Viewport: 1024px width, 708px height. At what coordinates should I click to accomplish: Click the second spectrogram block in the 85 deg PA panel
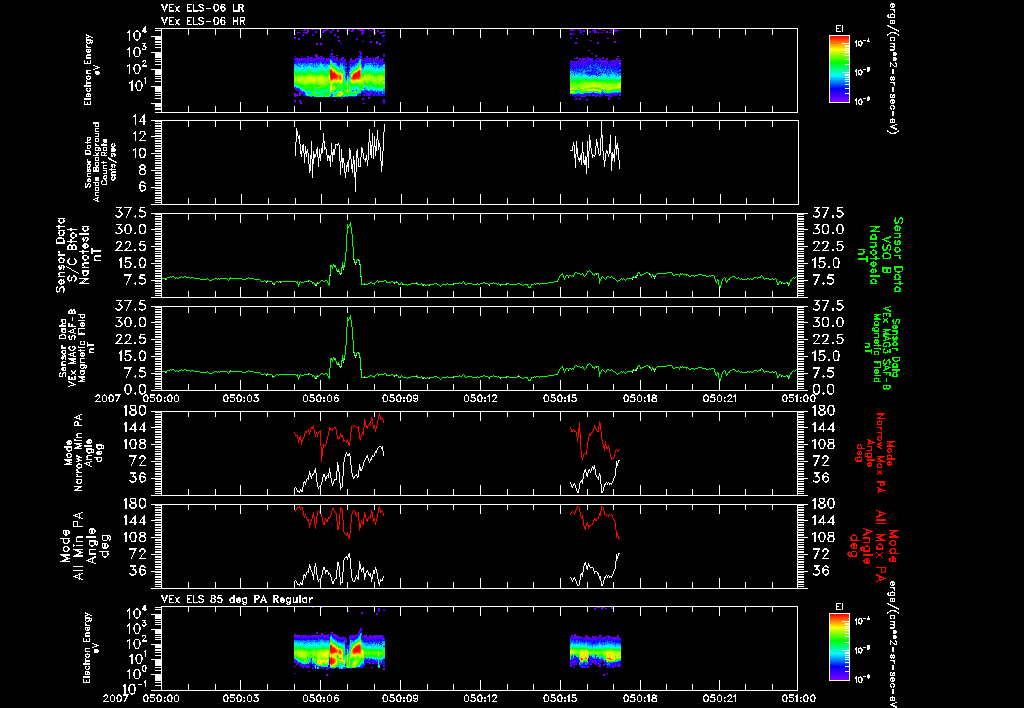tap(595, 651)
